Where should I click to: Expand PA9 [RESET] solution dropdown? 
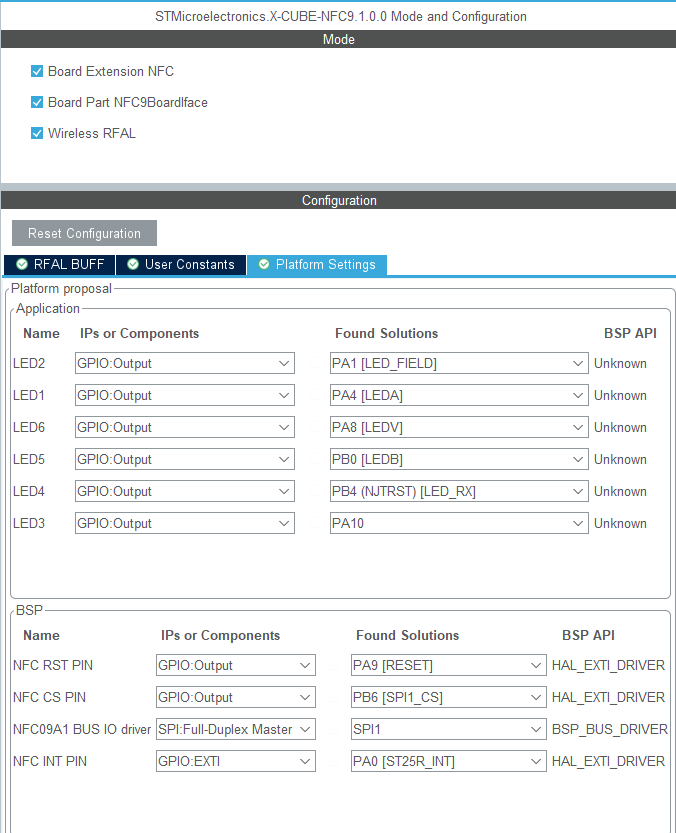pos(449,665)
